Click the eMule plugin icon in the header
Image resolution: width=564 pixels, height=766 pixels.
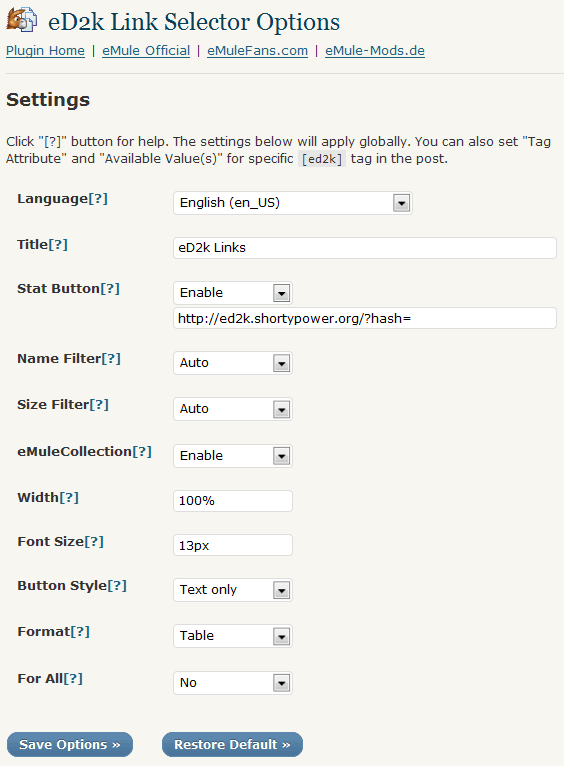coord(21,20)
